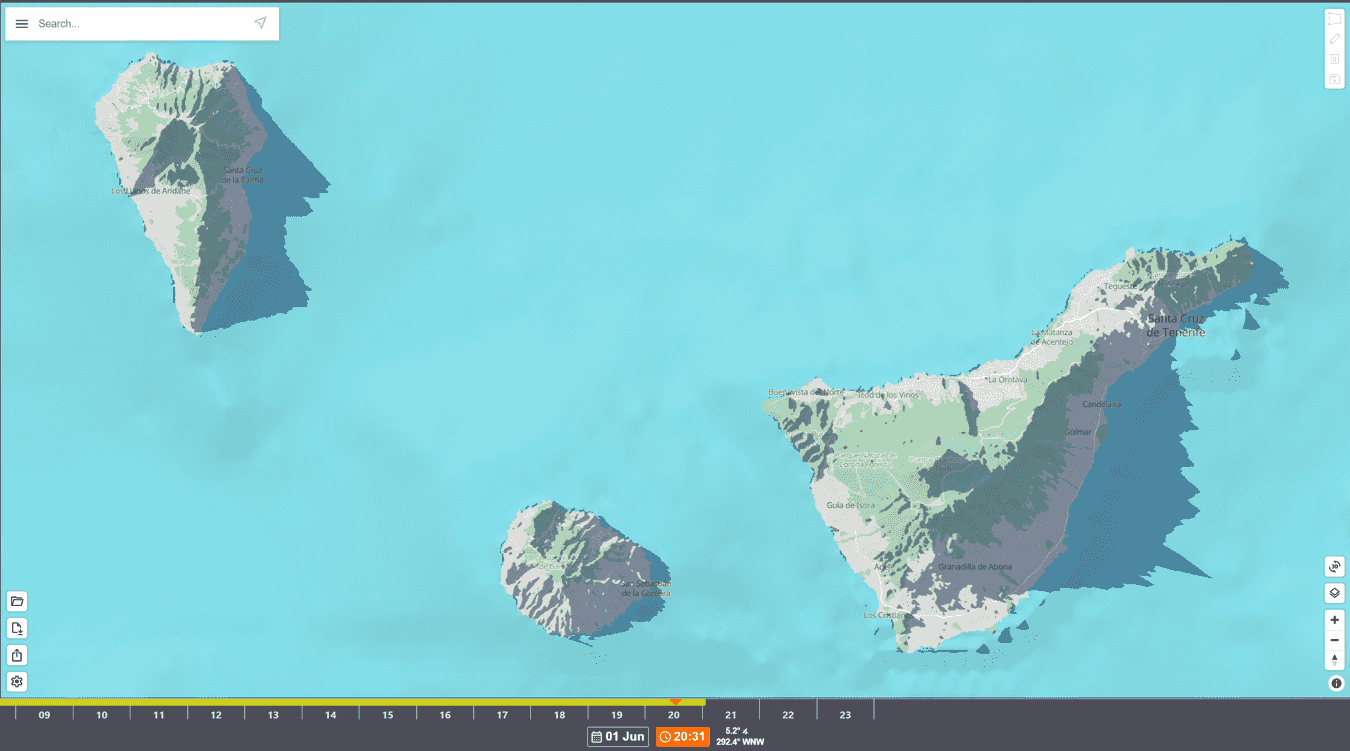Open the share panel
This screenshot has width=1350, height=751.
pyautogui.click(x=17, y=655)
